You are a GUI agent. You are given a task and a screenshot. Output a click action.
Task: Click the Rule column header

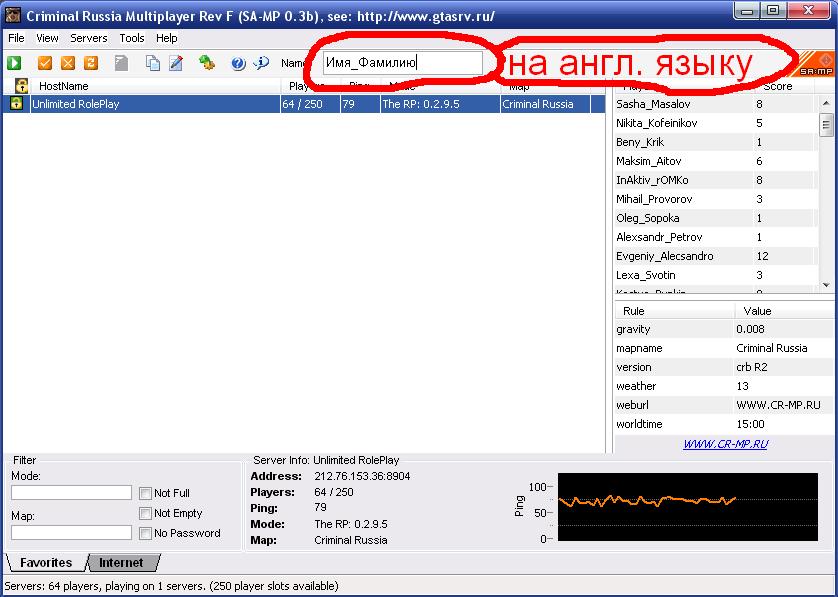(674, 311)
